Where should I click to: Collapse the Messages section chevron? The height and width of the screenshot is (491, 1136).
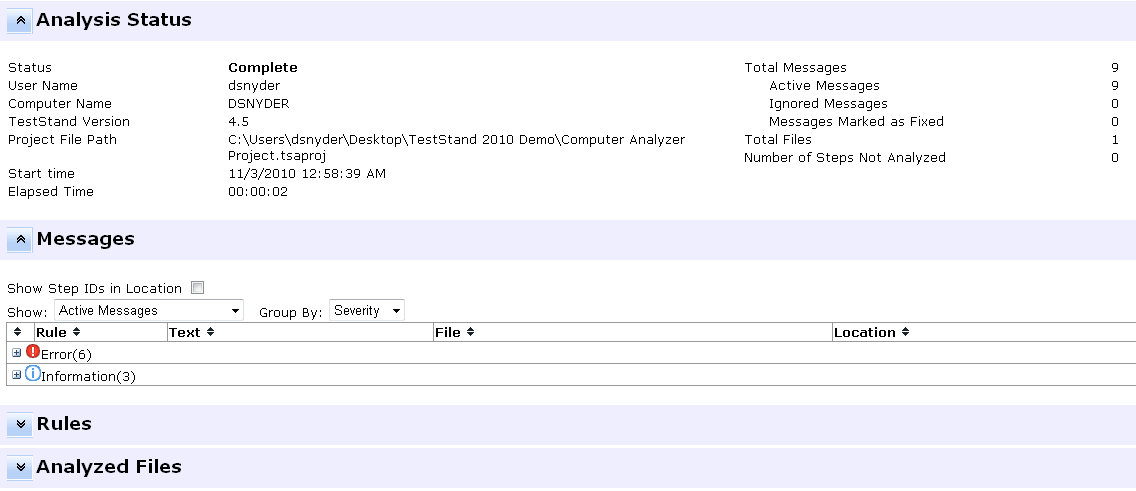point(20,240)
